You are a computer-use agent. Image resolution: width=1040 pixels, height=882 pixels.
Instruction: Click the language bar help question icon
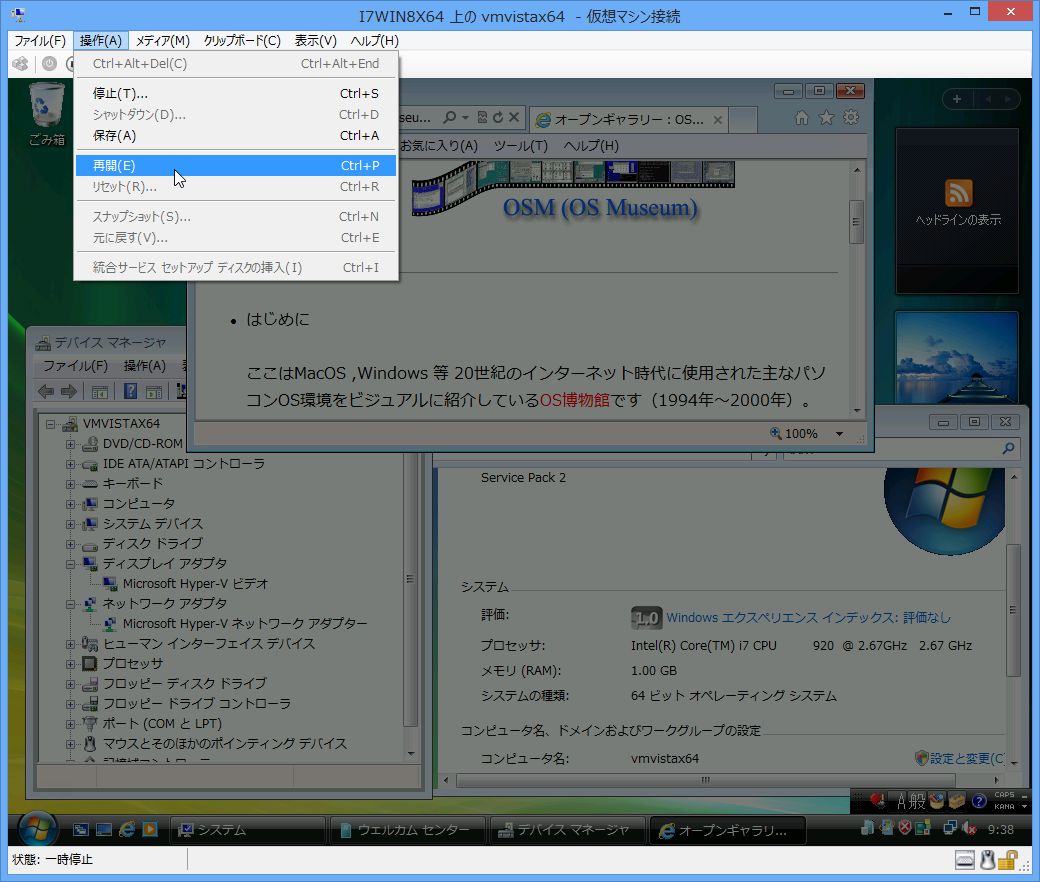pos(979,801)
